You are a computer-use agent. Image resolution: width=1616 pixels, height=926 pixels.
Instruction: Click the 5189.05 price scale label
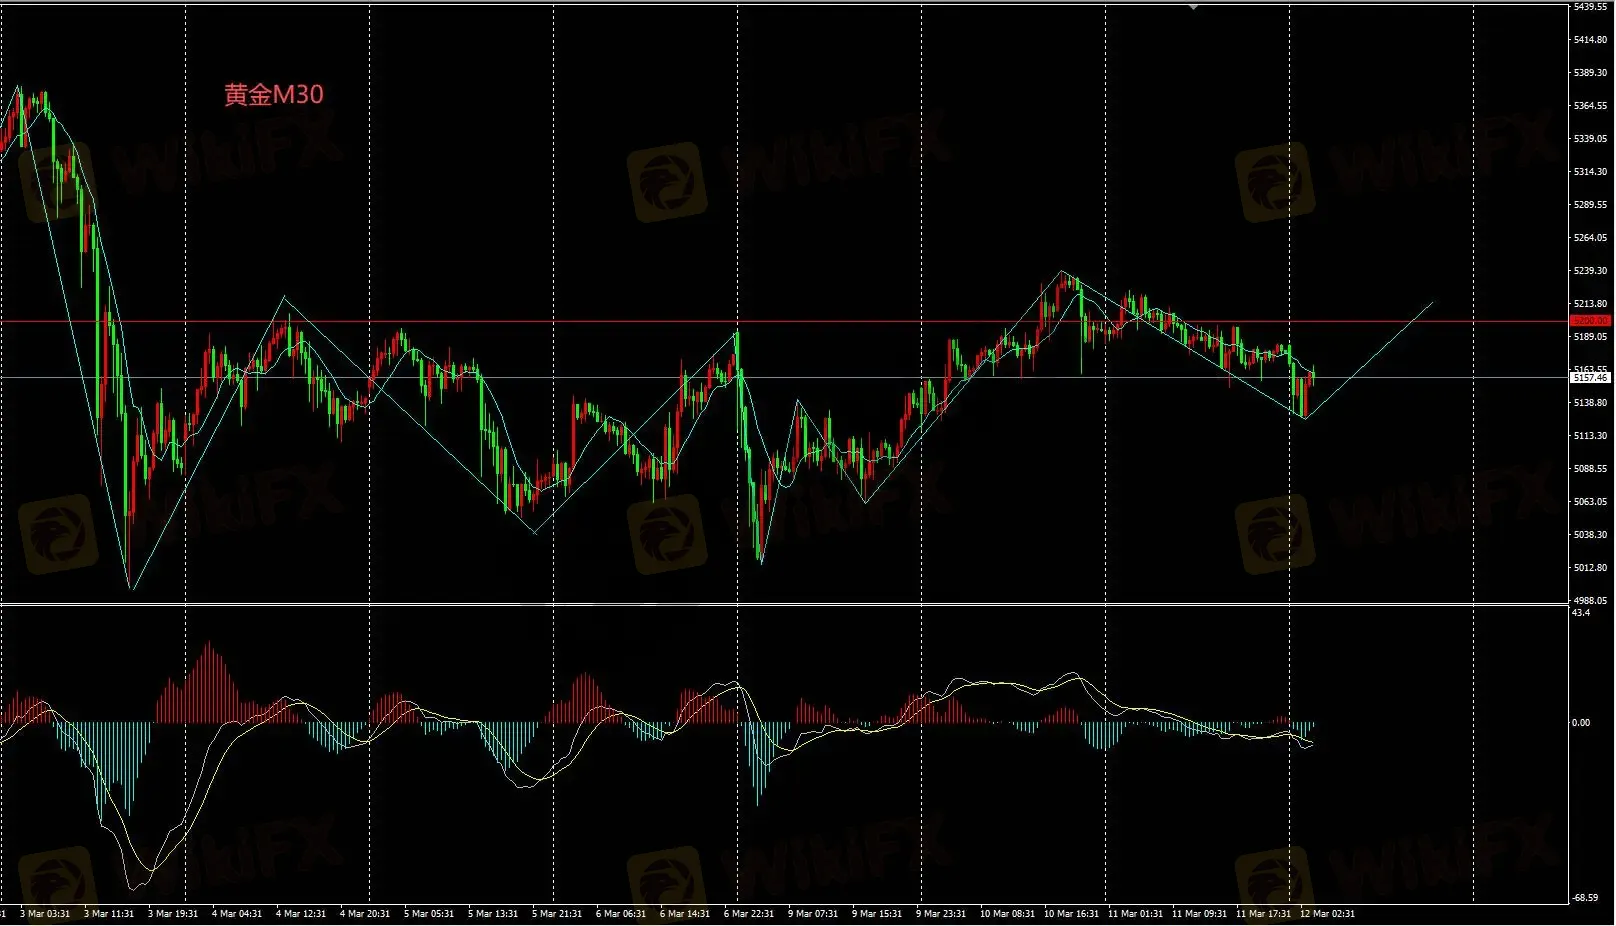(1590, 337)
